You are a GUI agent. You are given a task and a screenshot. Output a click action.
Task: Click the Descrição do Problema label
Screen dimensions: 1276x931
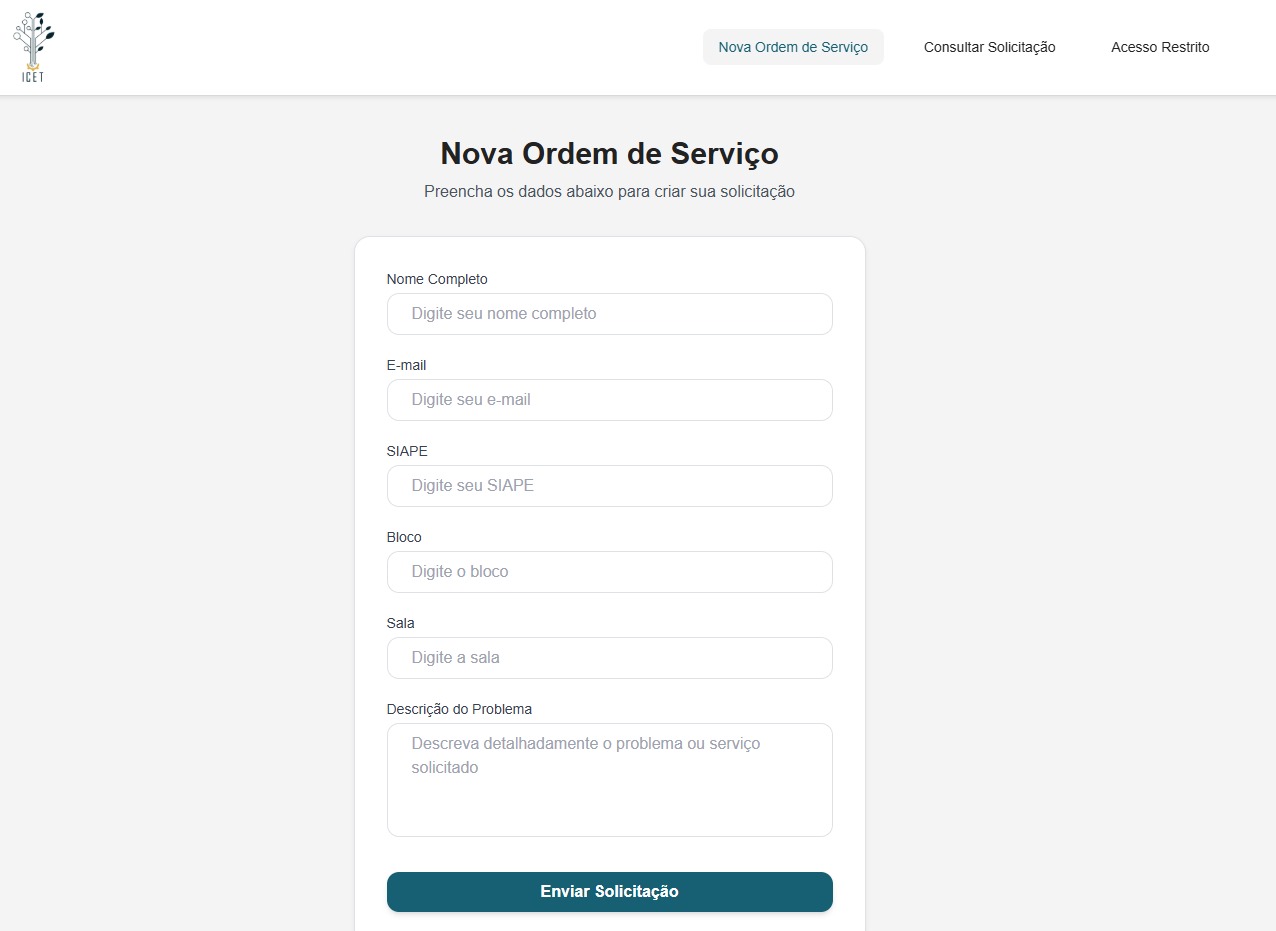[x=459, y=709]
